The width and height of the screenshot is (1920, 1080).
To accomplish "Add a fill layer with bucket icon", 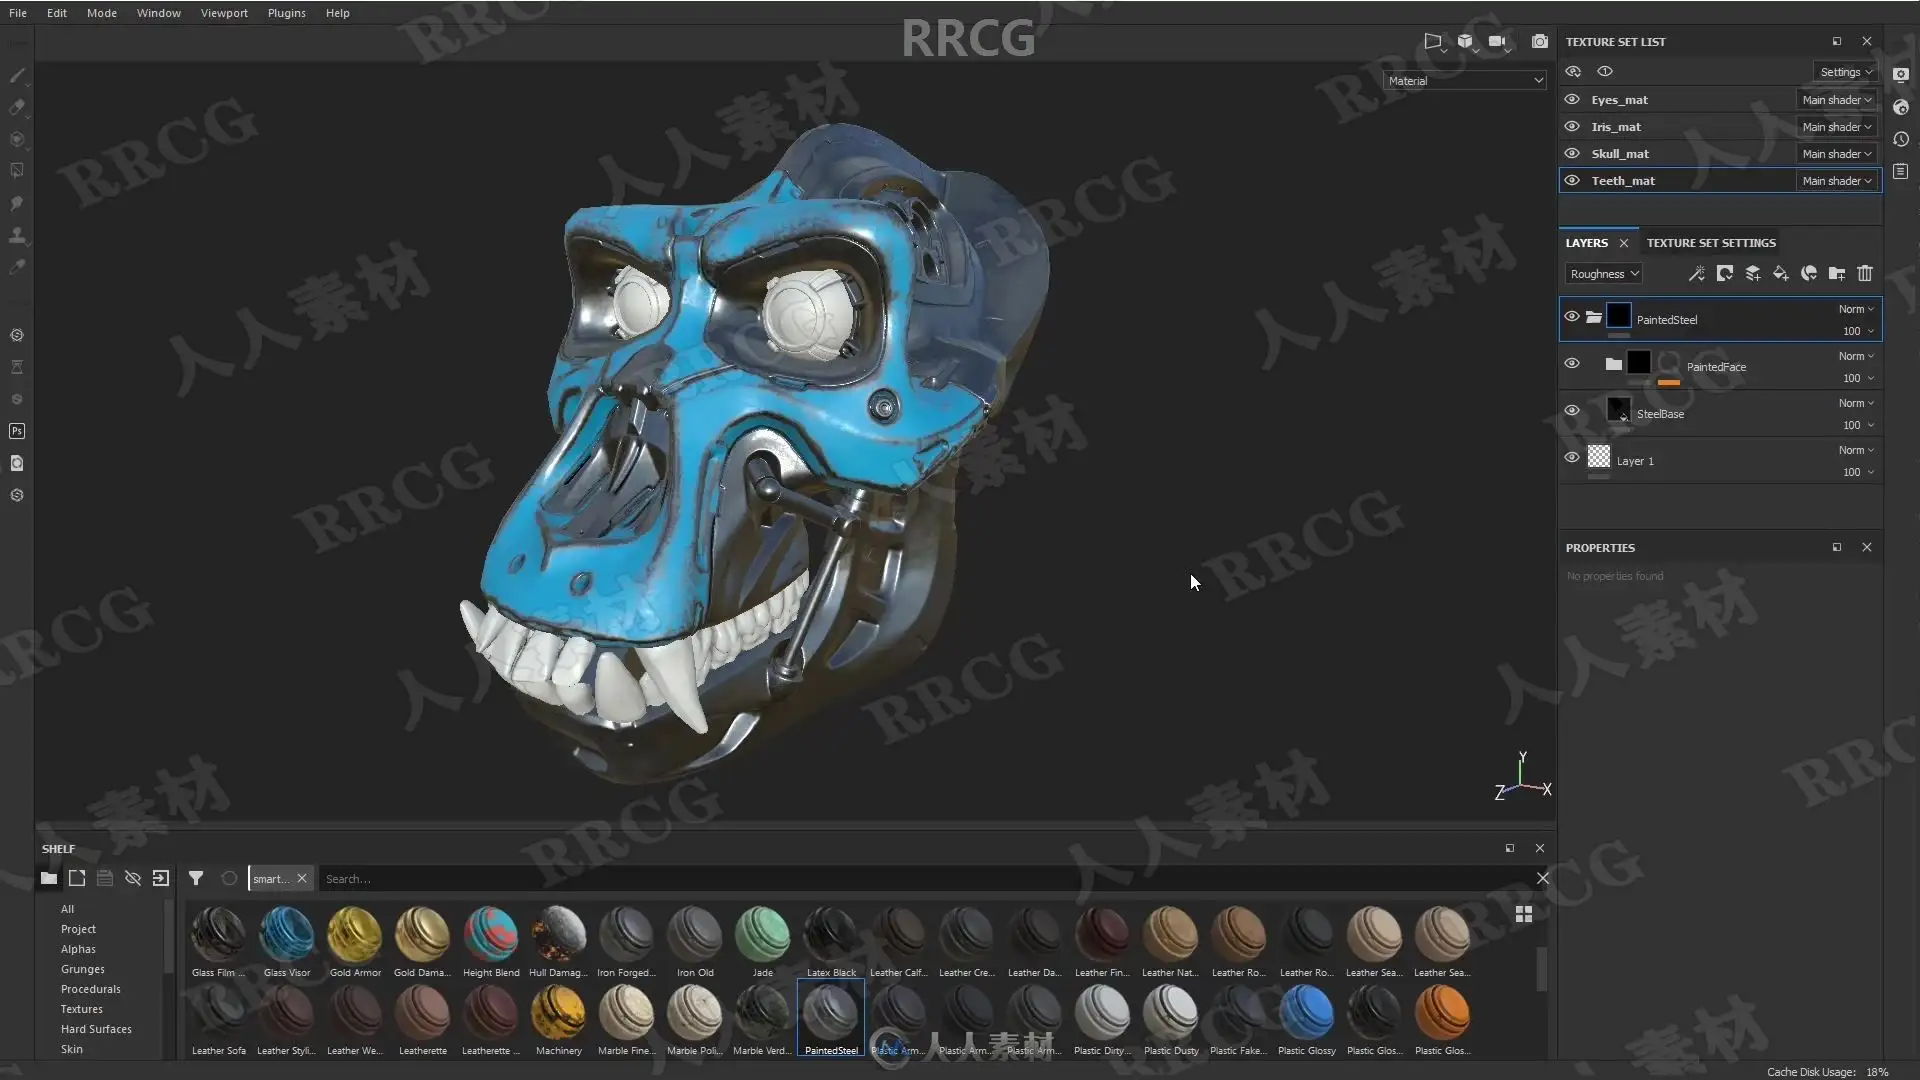I will point(1781,273).
